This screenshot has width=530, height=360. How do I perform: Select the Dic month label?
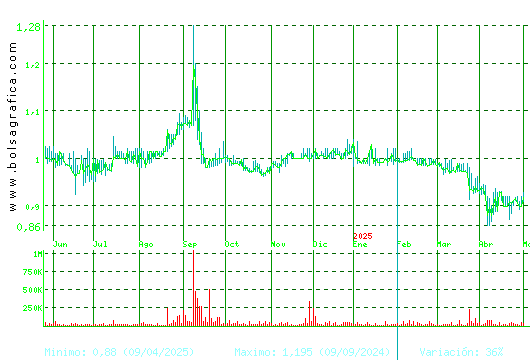tap(320, 244)
